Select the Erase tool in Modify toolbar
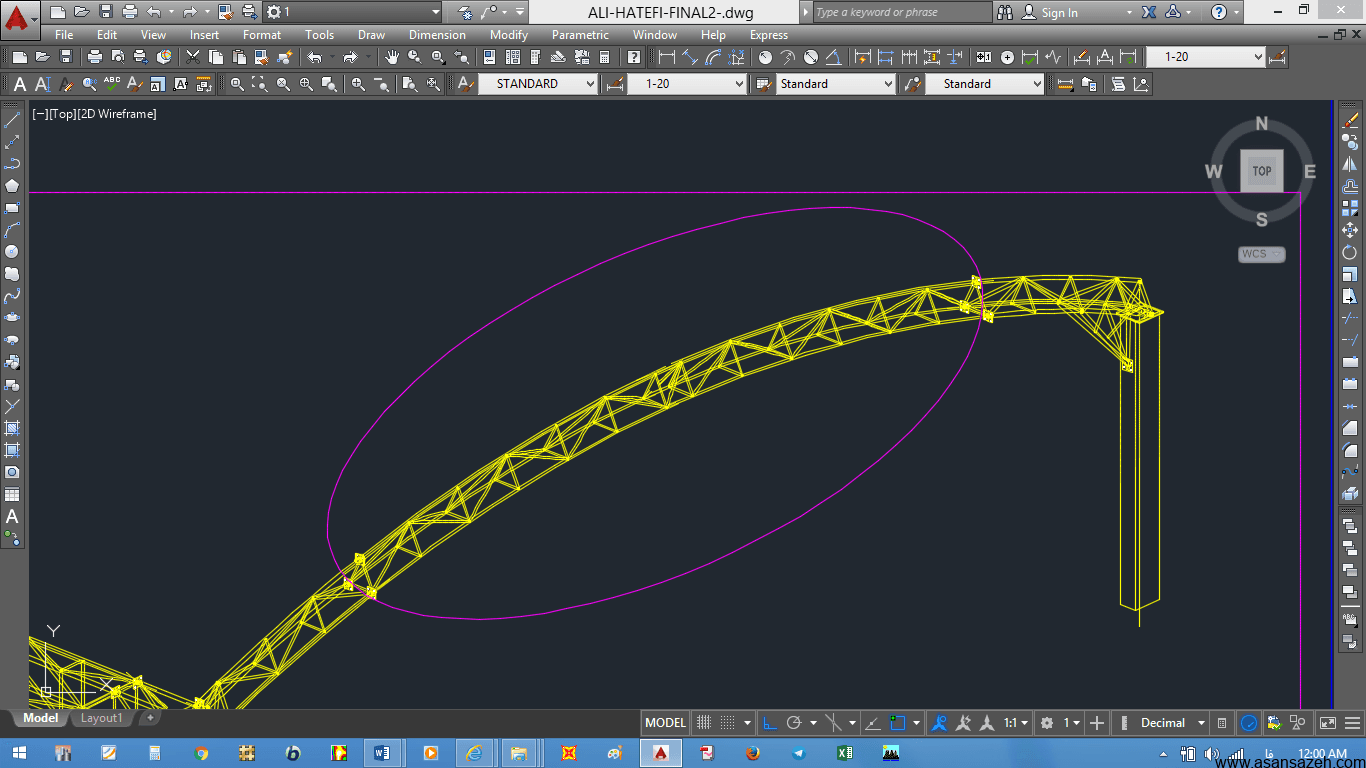Image resolution: width=1366 pixels, height=768 pixels. [x=1350, y=120]
